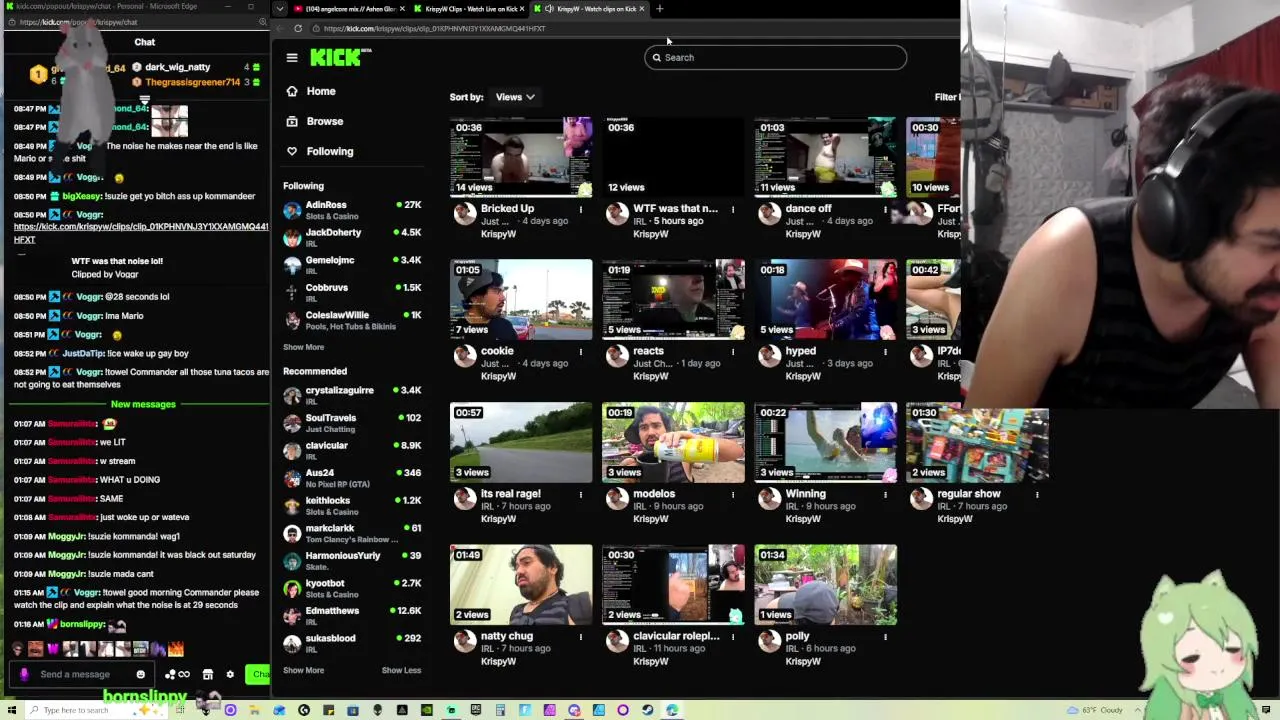
Task: Zoom icon in chat popout address bar
Action: click(x=263, y=22)
